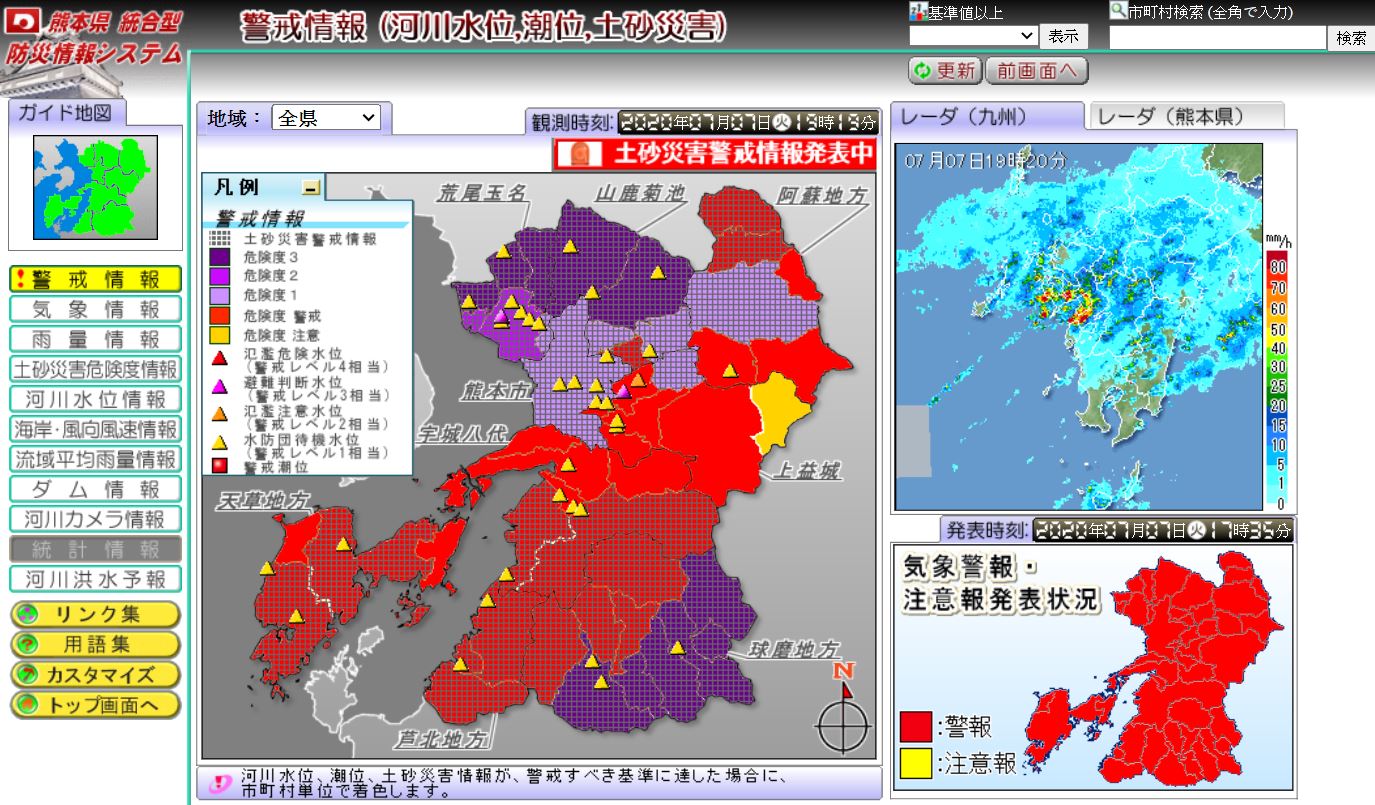This screenshot has width=1375, height=805.
Task: Click the リンク集 button
Action: (95, 614)
